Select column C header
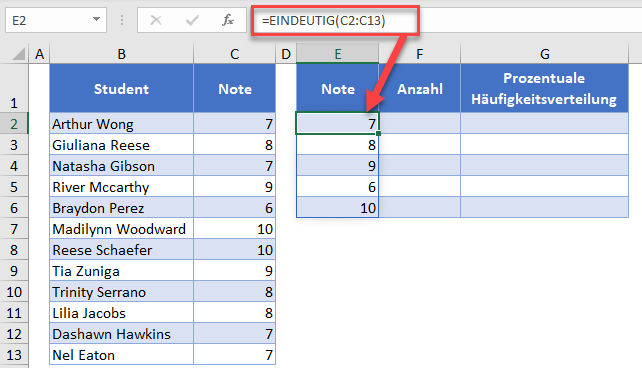642x368 pixels. 234,54
